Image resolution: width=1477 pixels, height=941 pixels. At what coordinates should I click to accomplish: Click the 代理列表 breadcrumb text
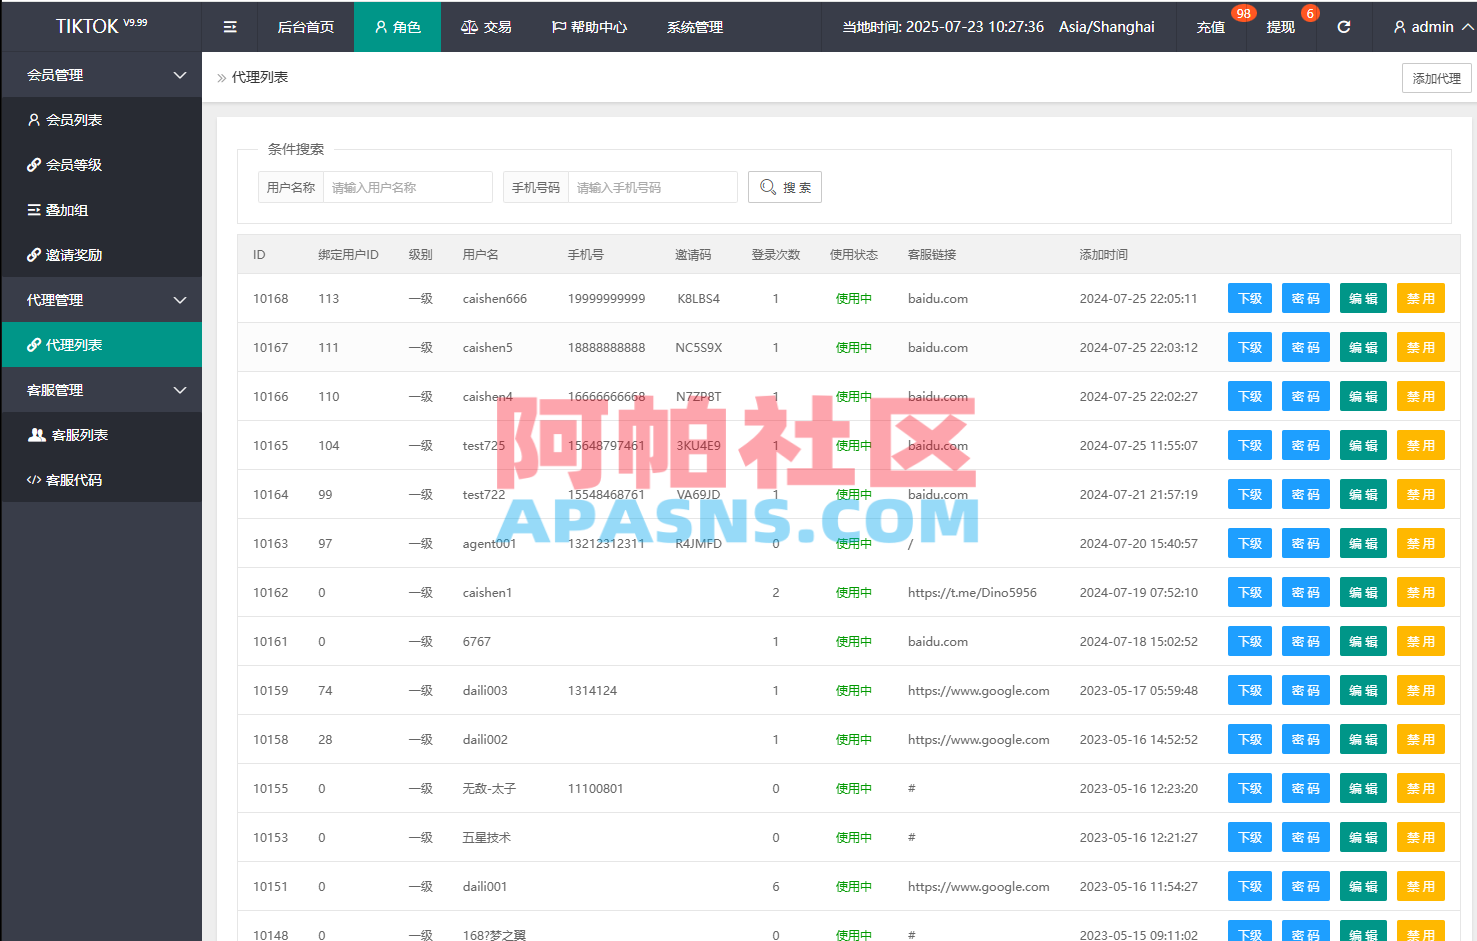260,77
